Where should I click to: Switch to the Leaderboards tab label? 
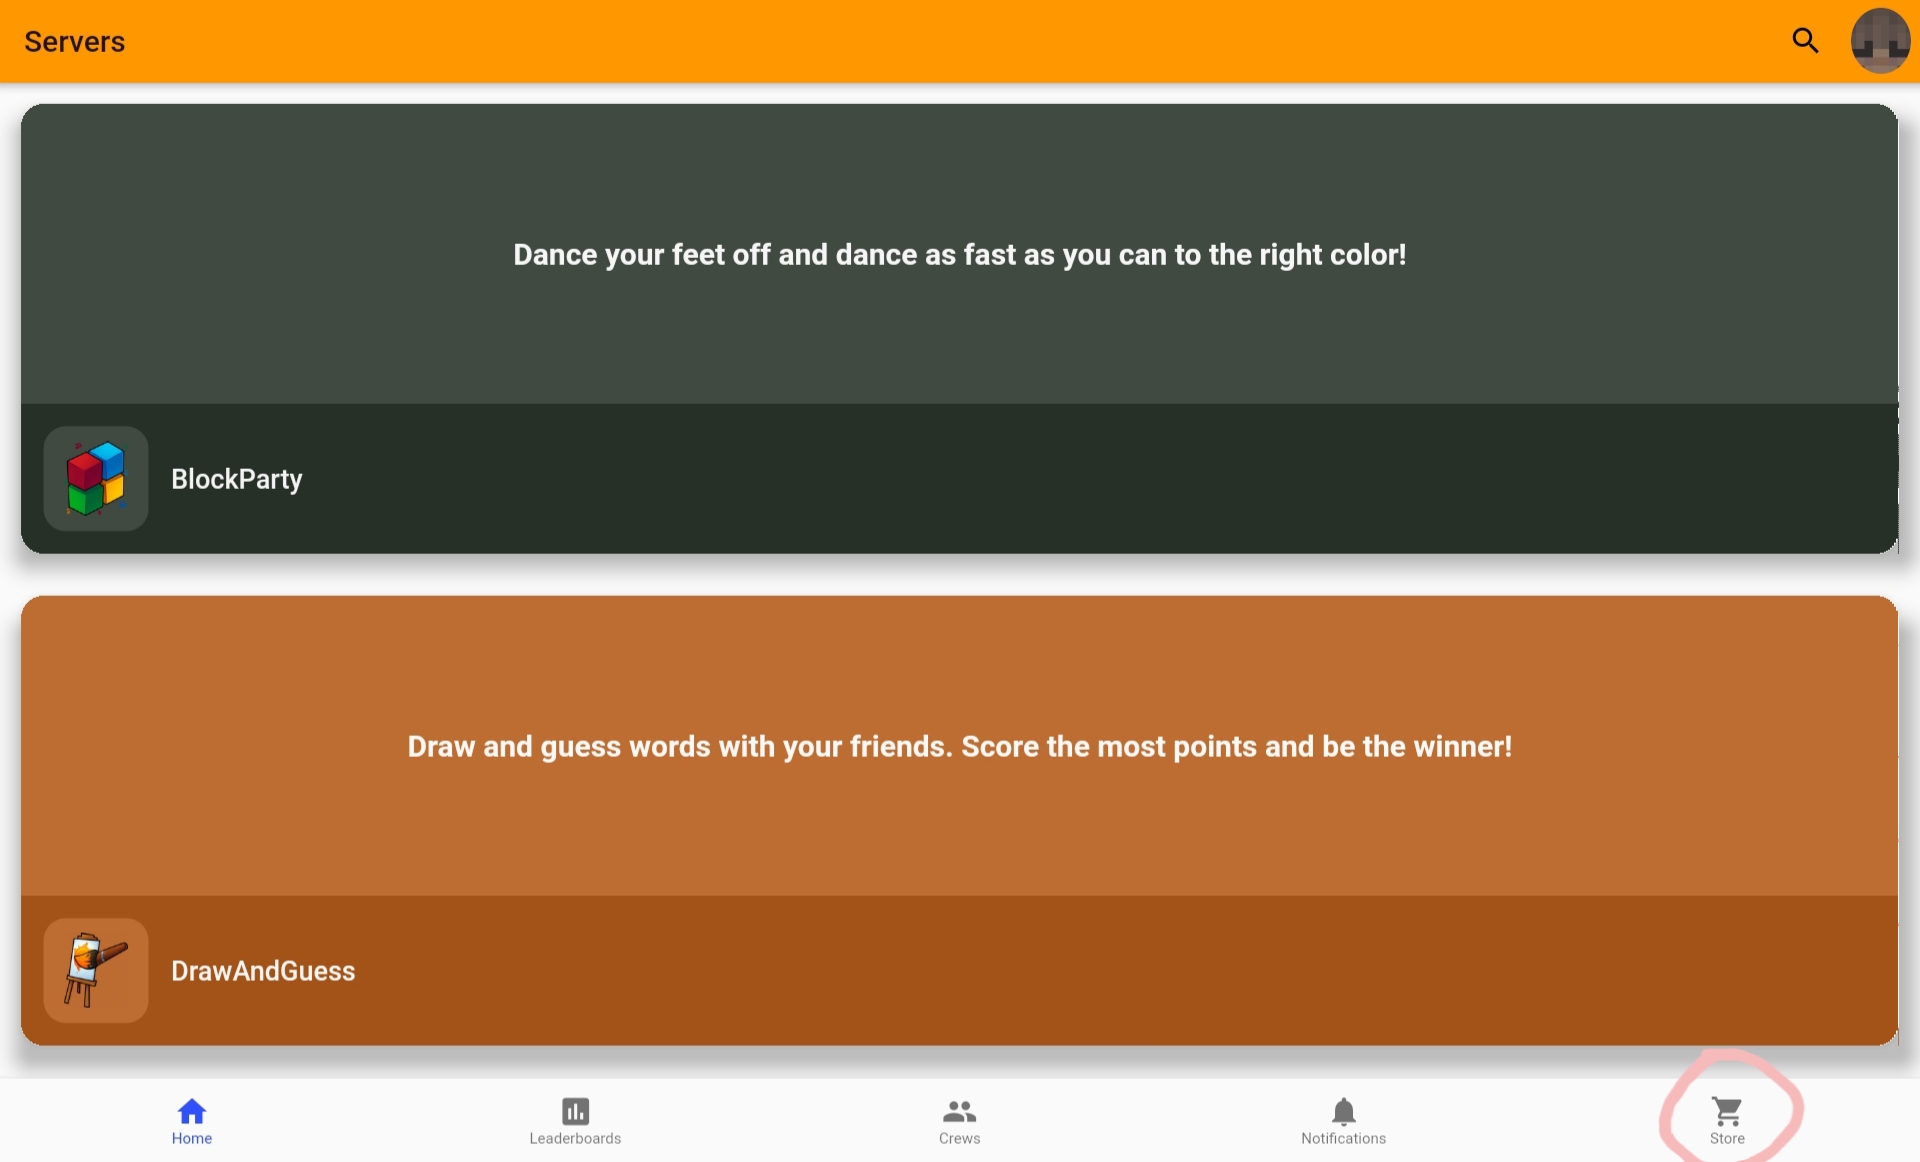pyautogui.click(x=575, y=1138)
